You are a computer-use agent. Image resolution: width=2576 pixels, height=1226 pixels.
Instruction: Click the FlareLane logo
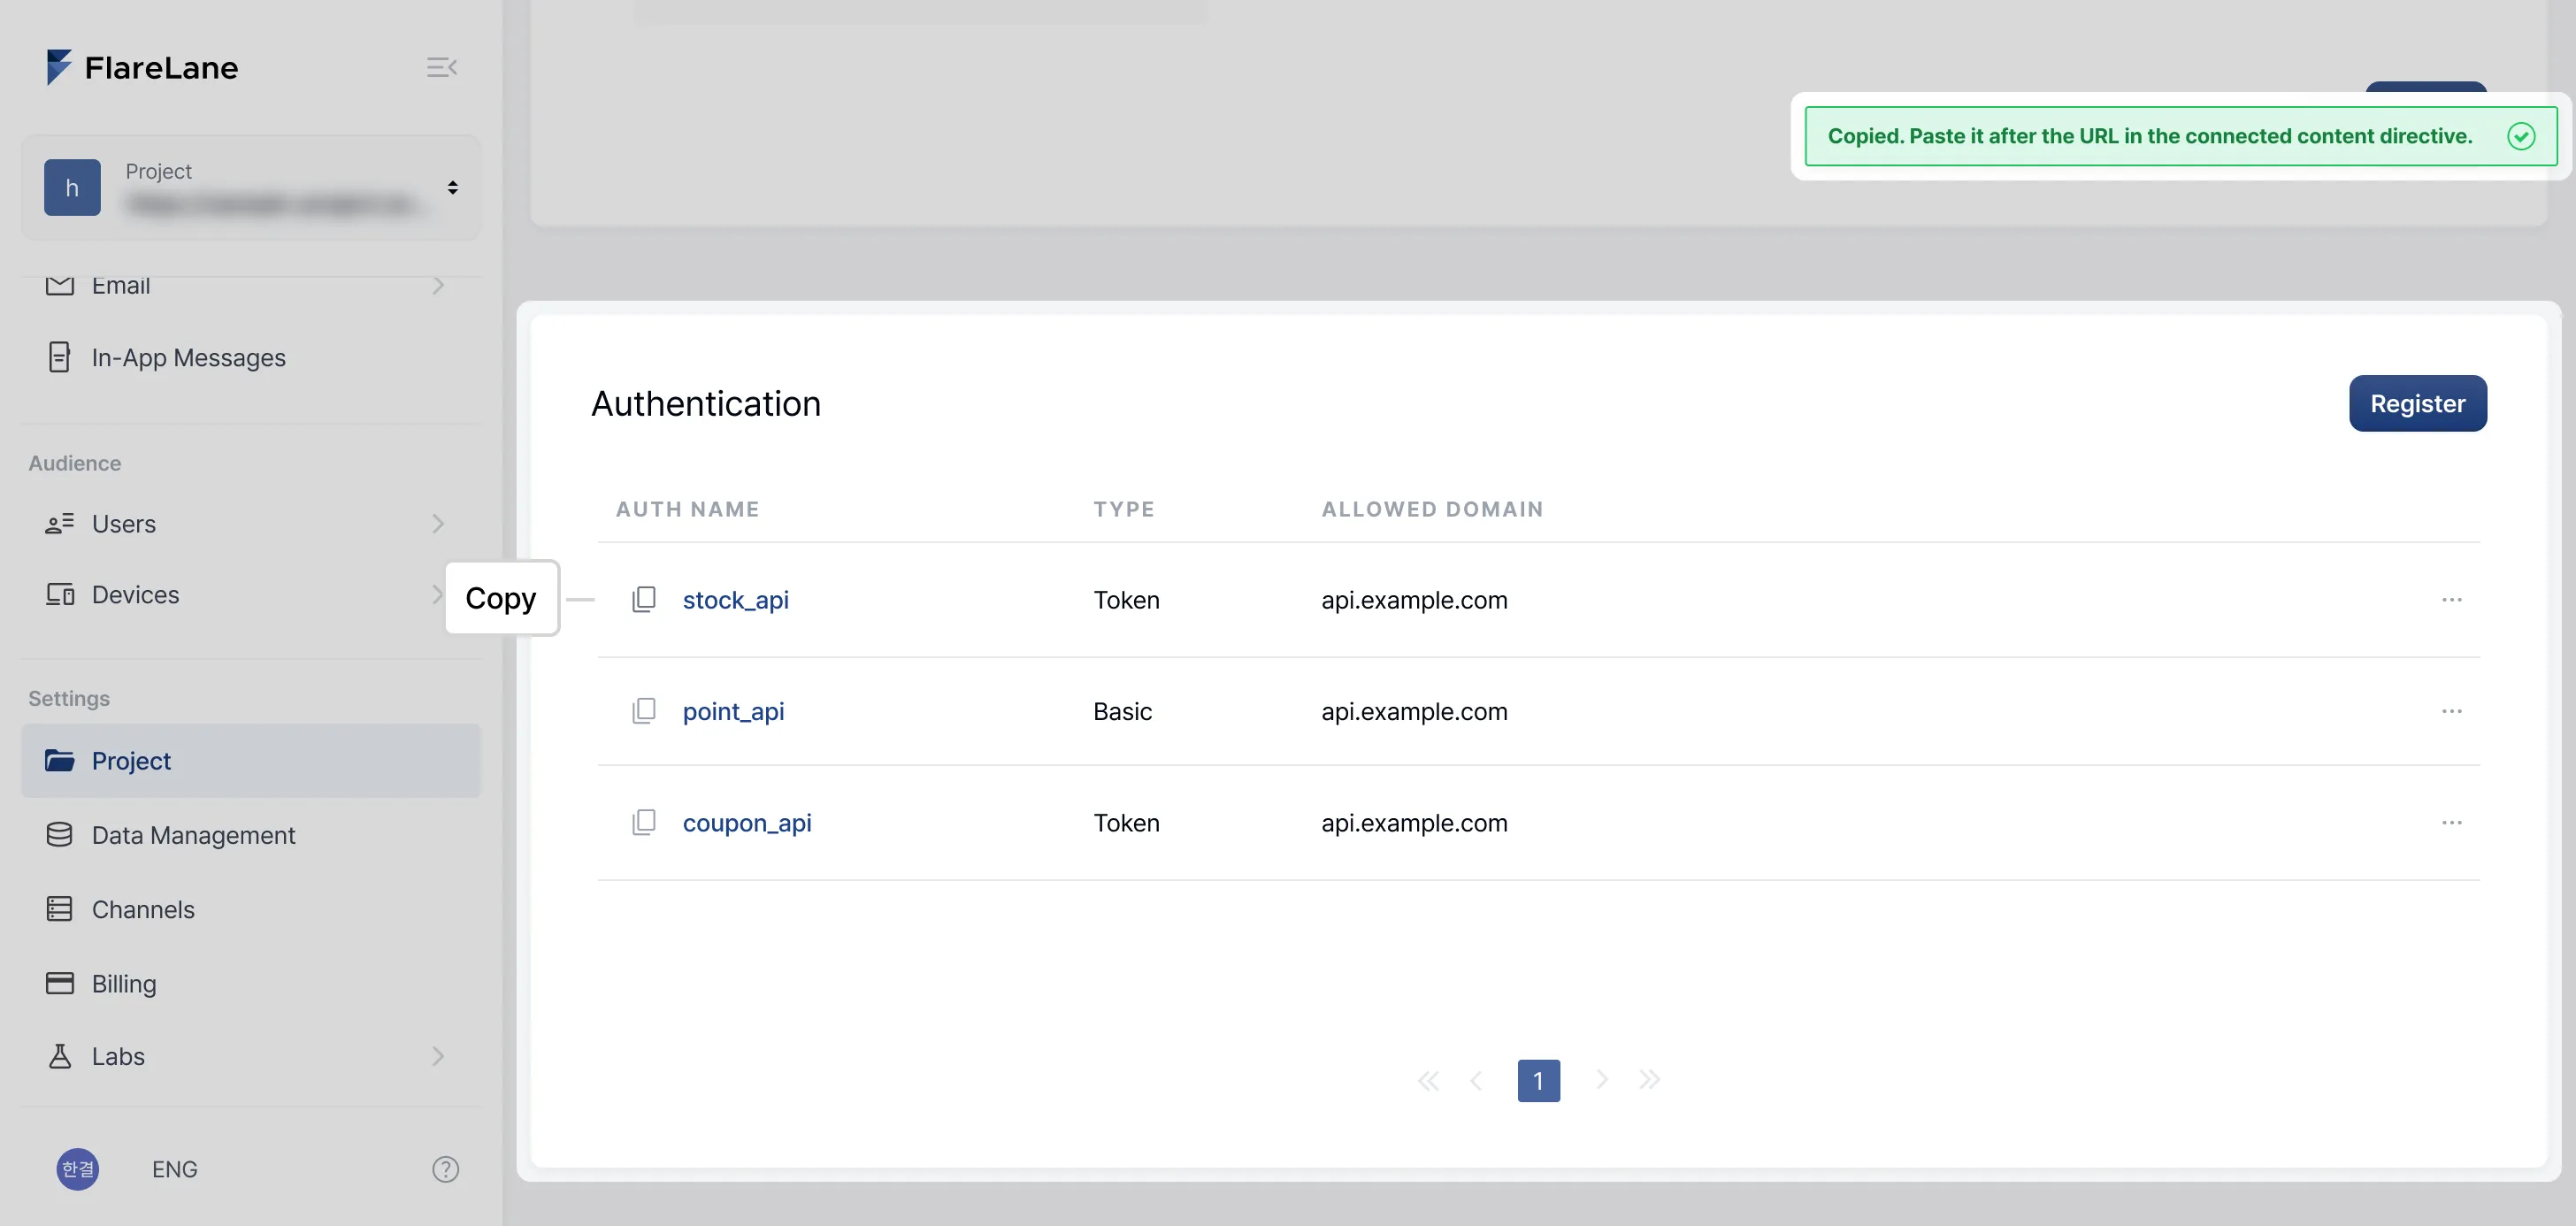click(142, 67)
